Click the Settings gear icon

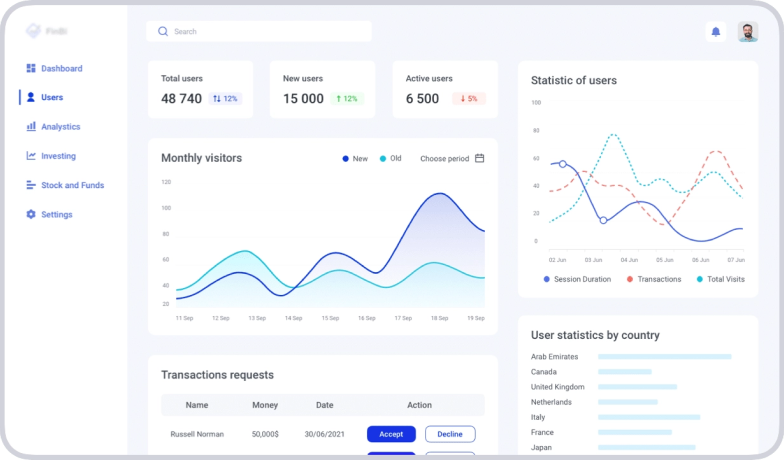(31, 214)
